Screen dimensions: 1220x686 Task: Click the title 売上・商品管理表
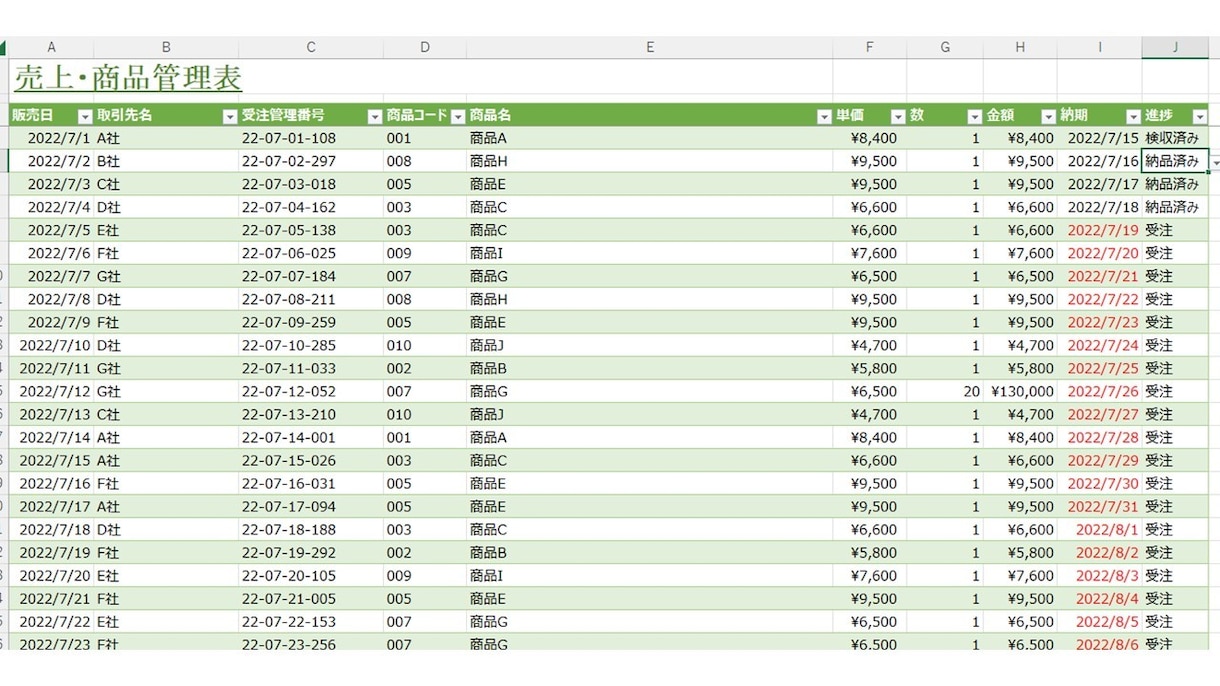click(x=127, y=77)
